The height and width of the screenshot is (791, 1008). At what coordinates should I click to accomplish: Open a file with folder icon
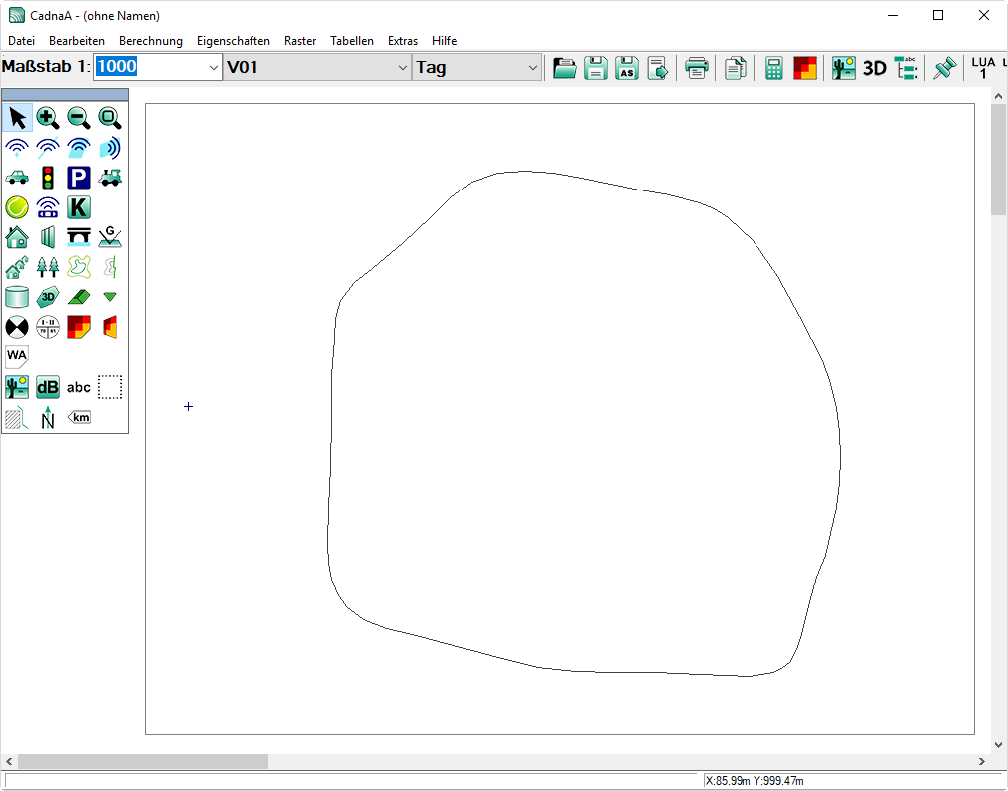click(565, 68)
